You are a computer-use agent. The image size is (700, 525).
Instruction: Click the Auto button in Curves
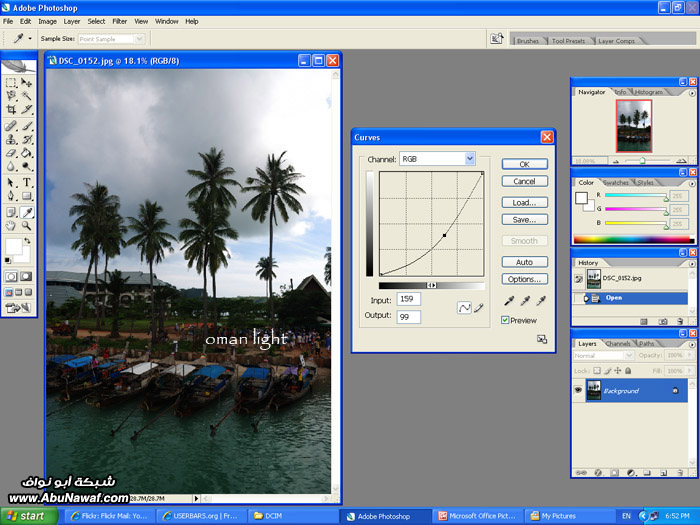pyautogui.click(x=524, y=262)
